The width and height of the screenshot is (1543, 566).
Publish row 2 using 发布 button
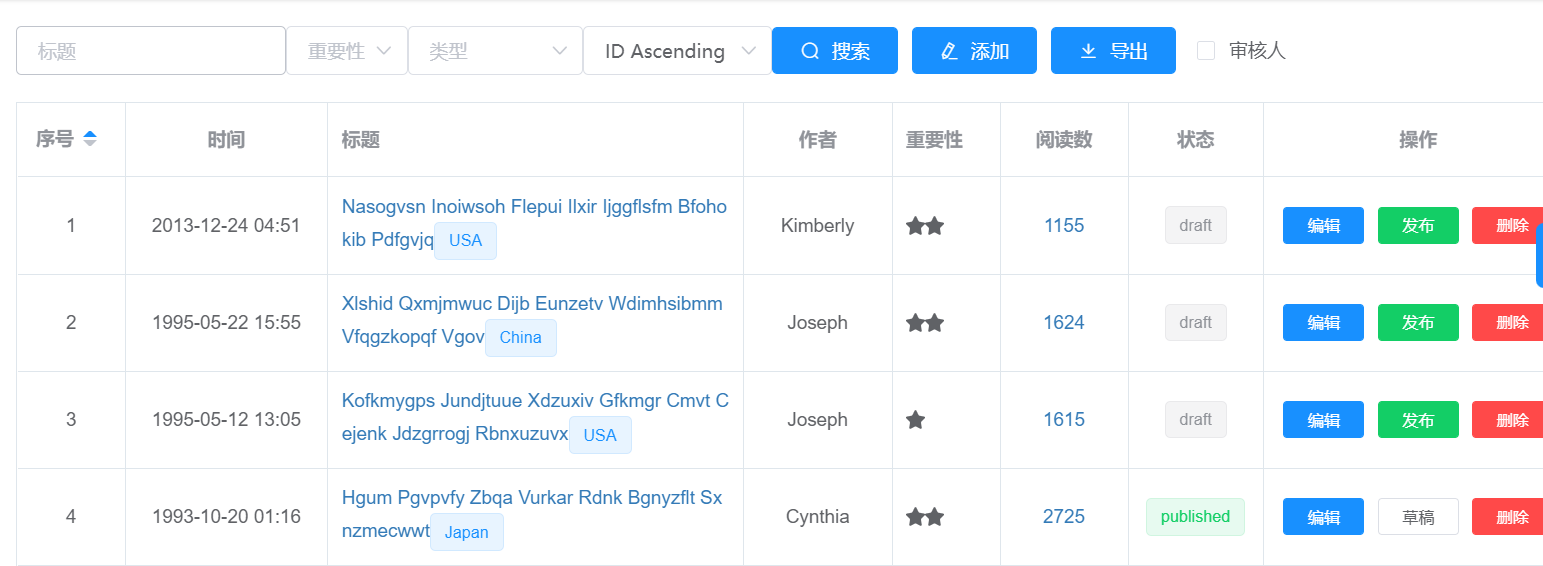pos(1418,322)
